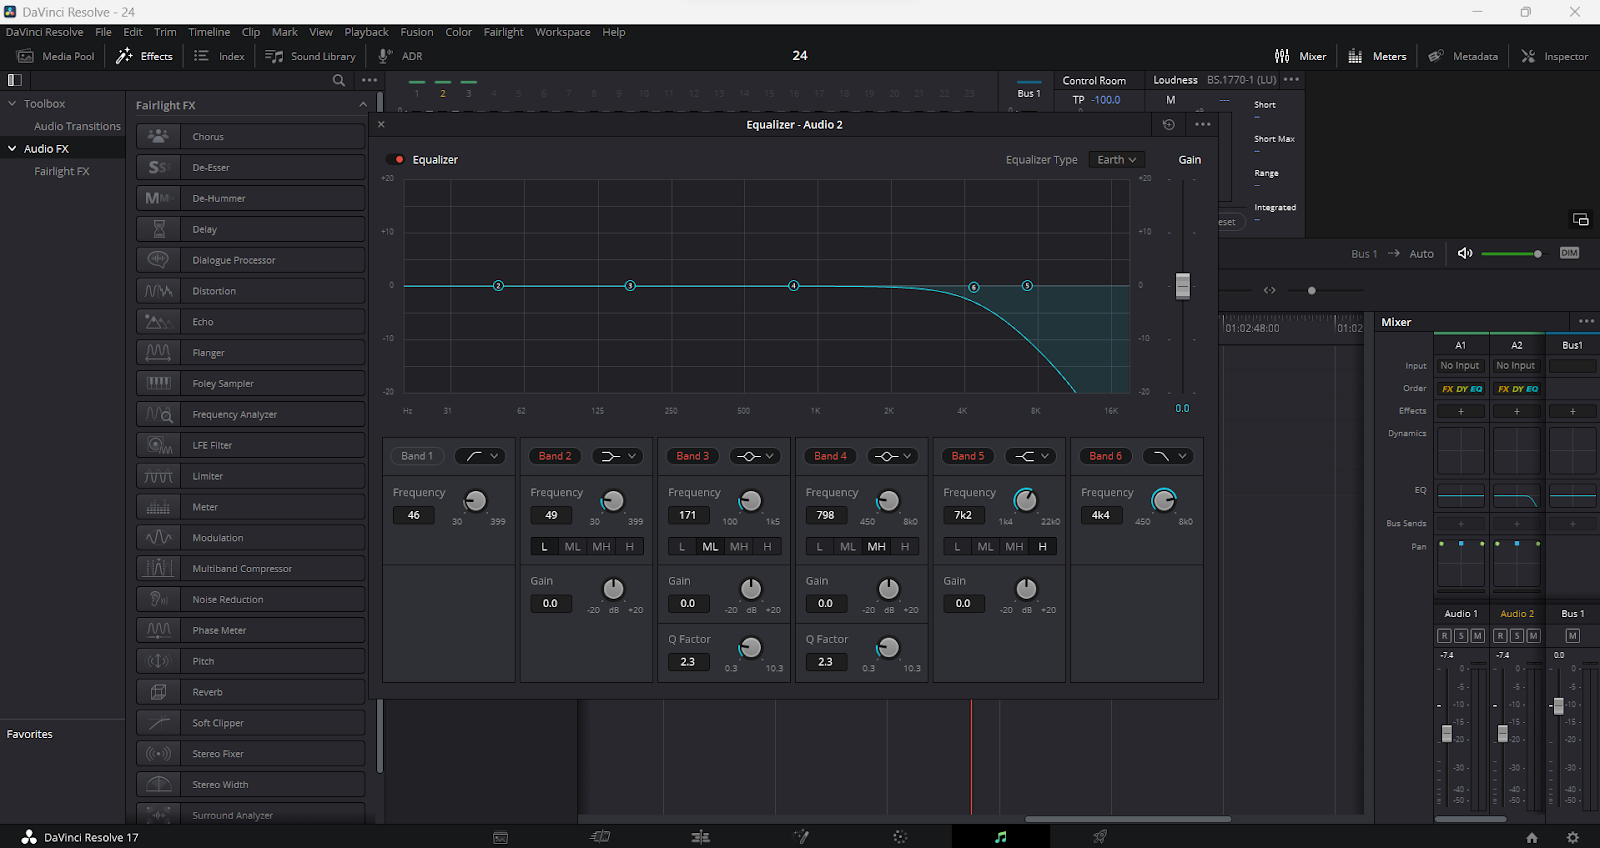Select H range for Band 5
Viewport: 1600px width, 848px height.
[x=1042, y=546]
